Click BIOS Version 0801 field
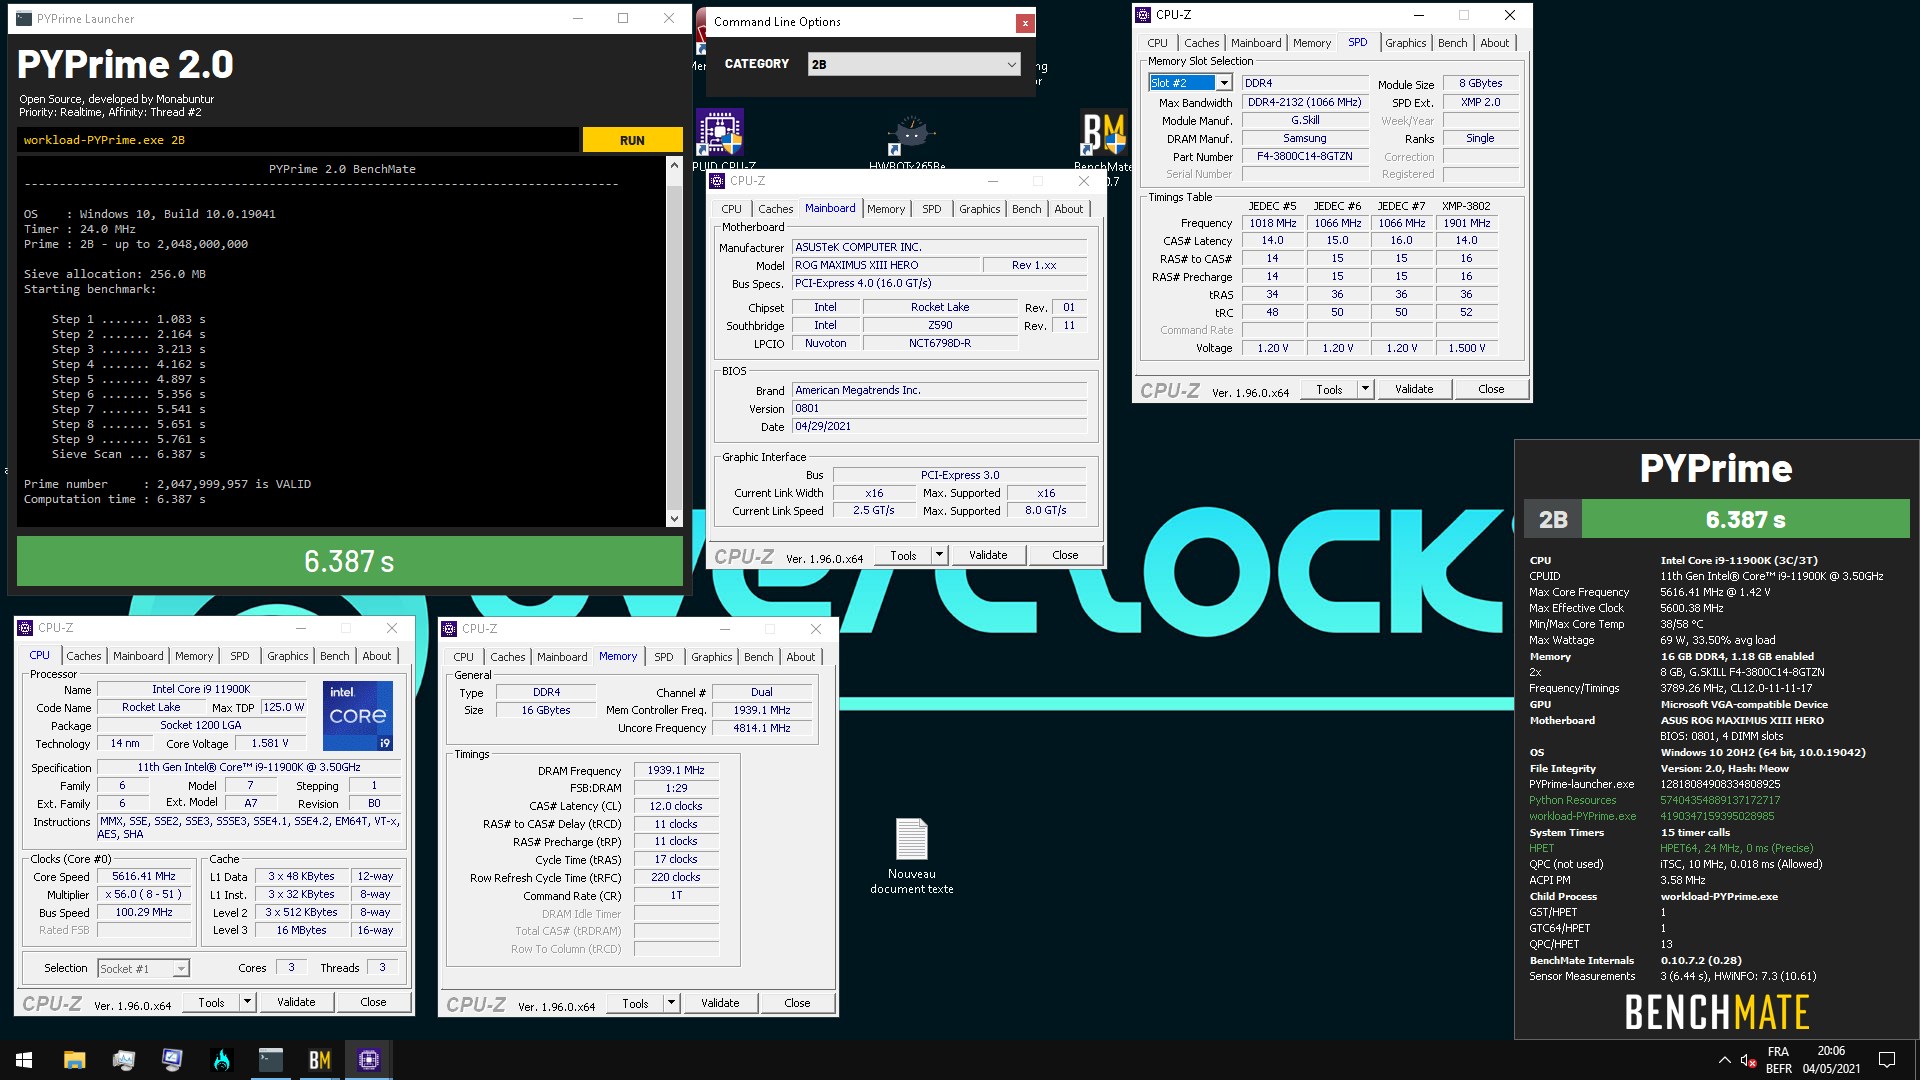1920x1080 pixels. click(939, 408)
